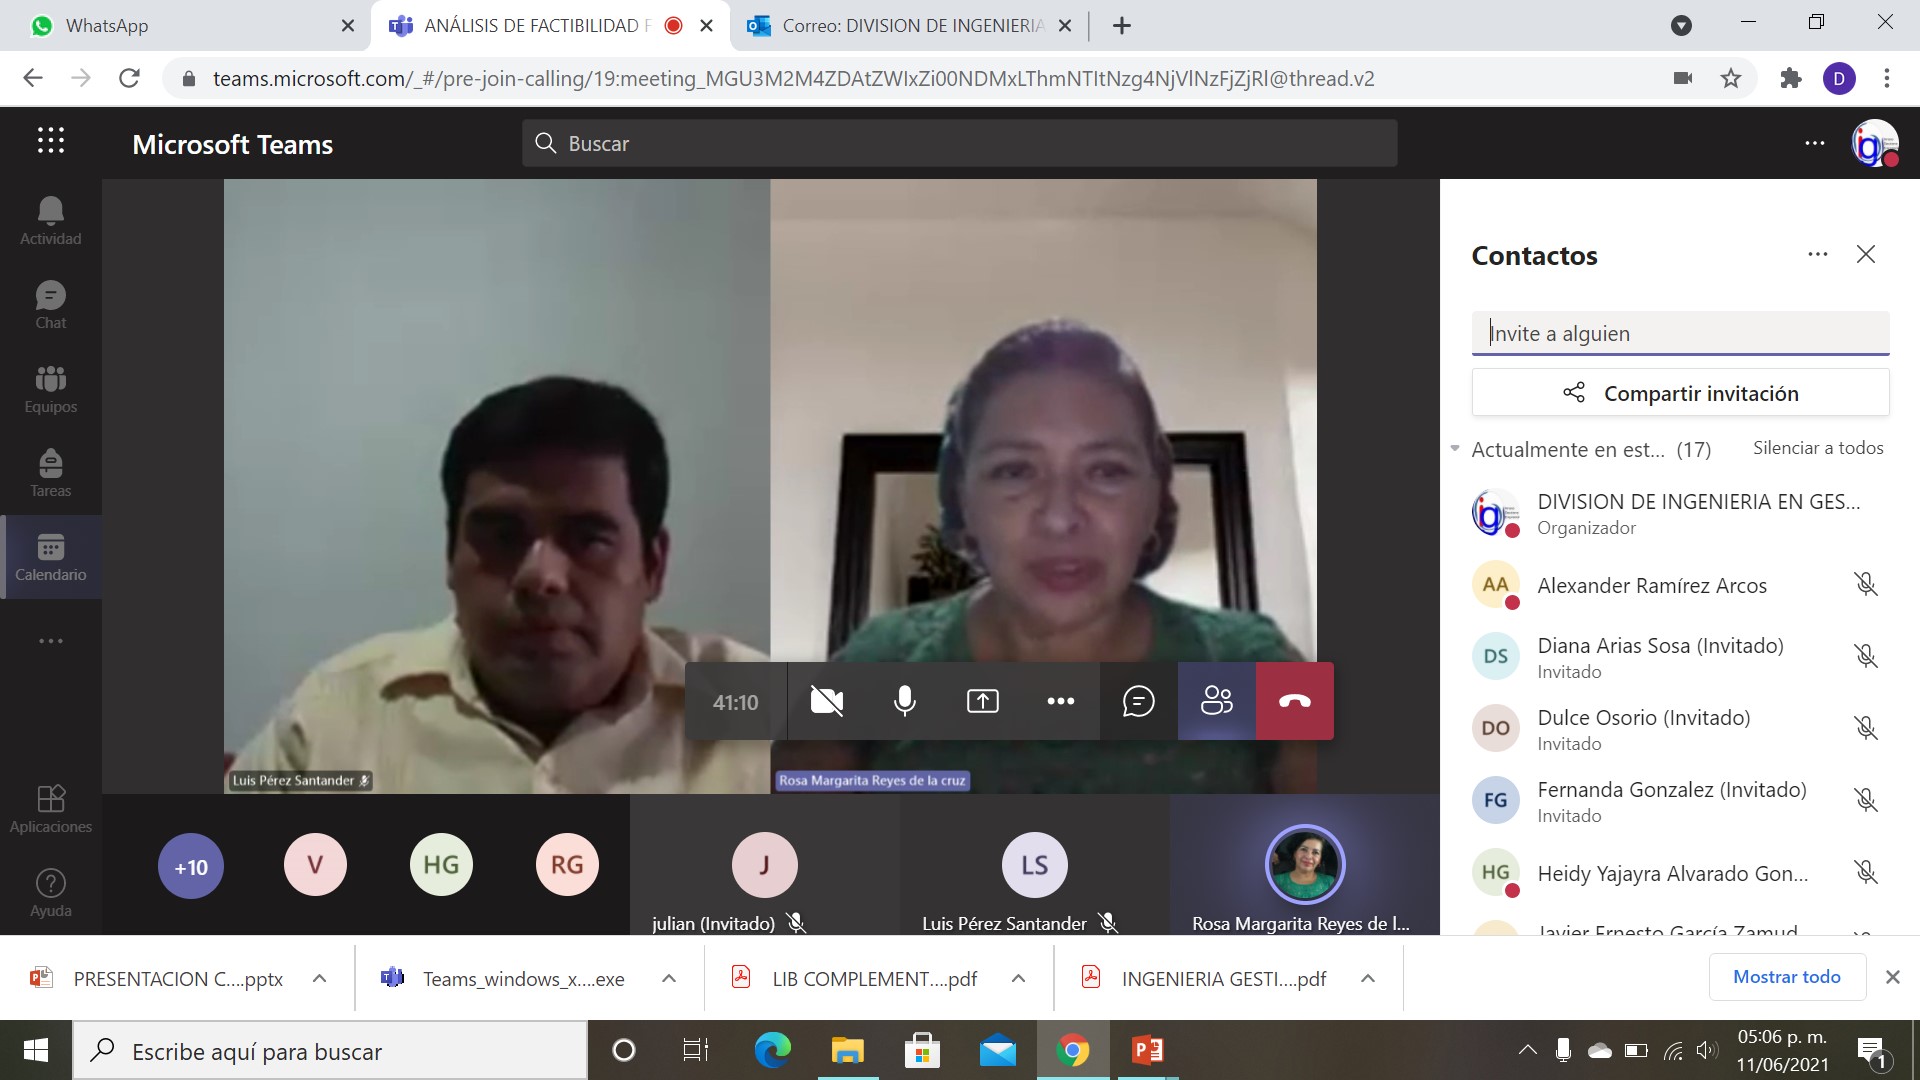This screenshot has height=1080, width=1920.
Task: Open the Actividad bell in sidebar
Action: click(x=50, y=221)
